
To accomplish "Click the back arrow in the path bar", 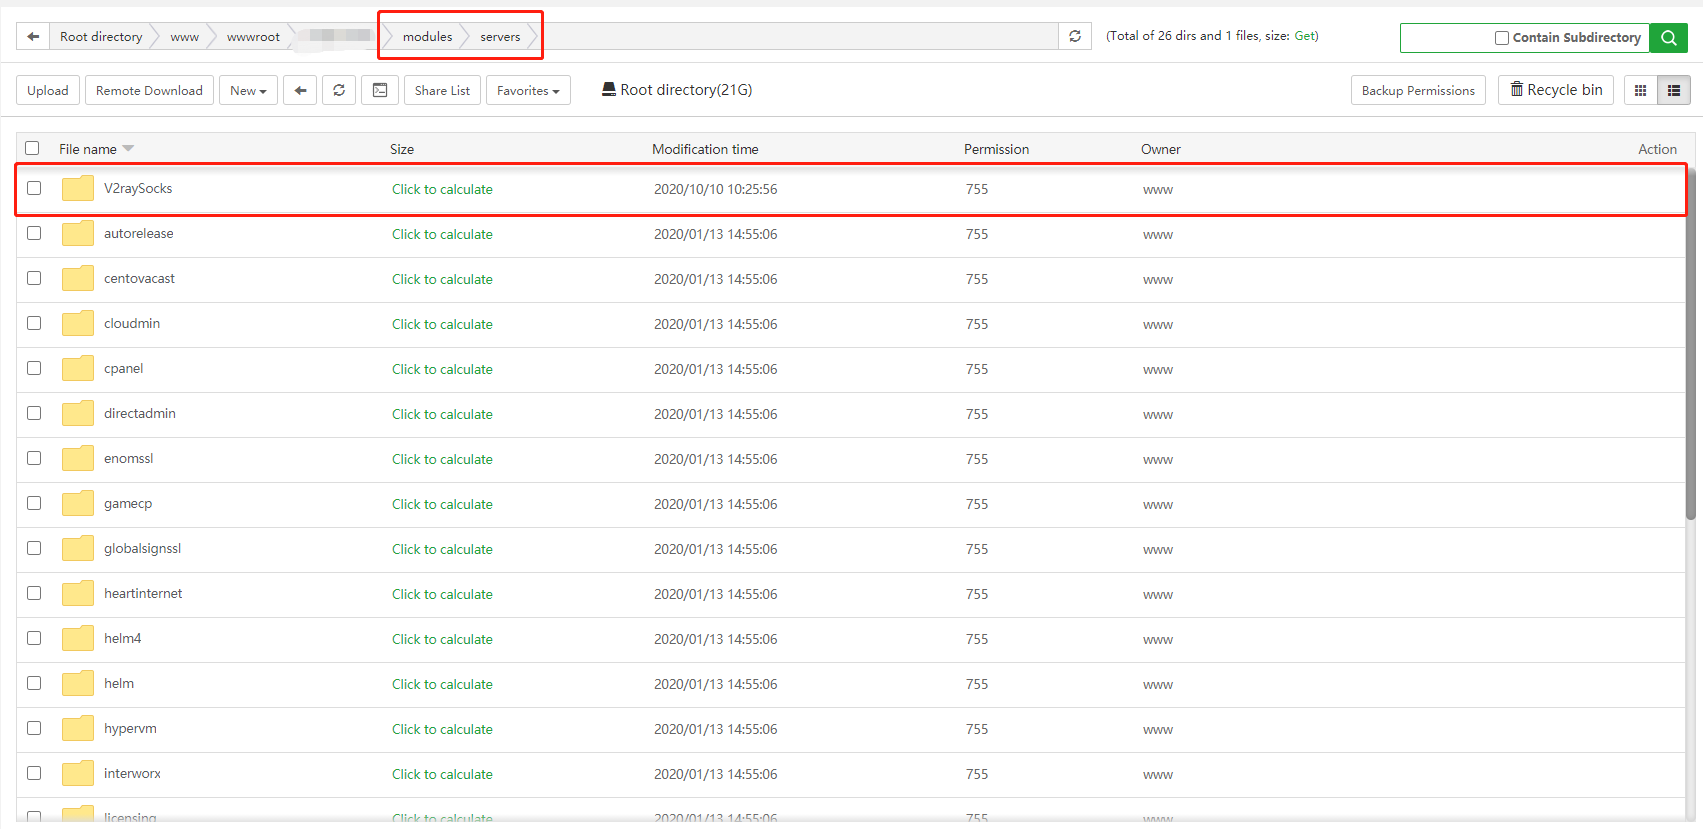I will pos(33,37).
